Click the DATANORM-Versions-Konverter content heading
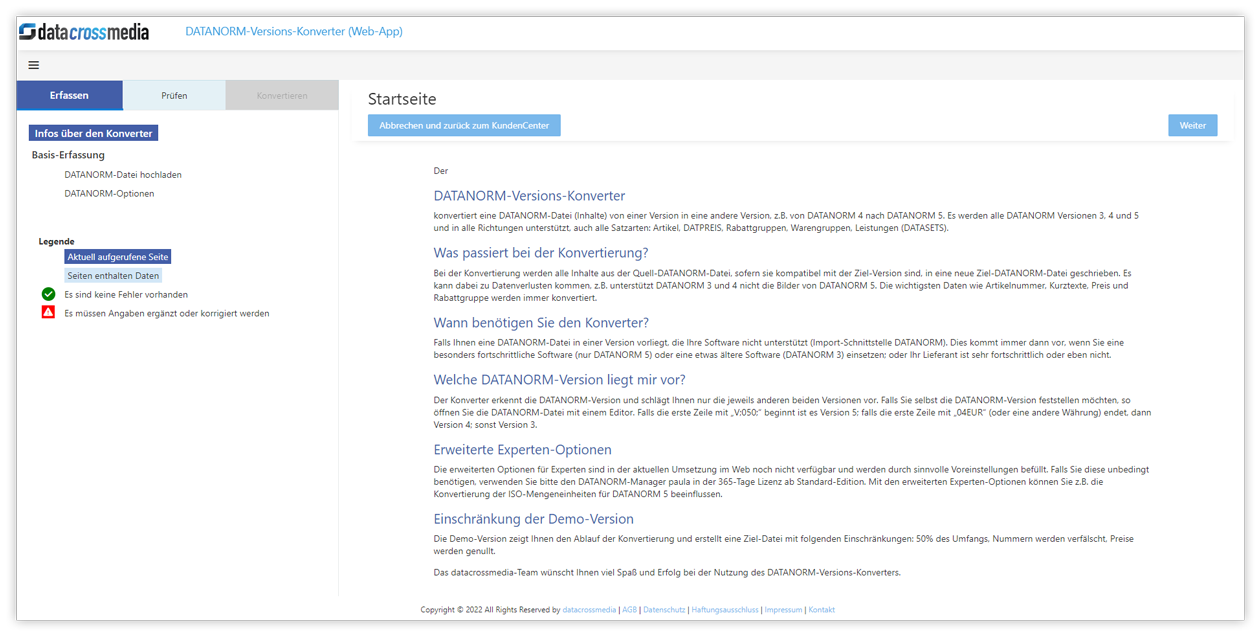This screenshot has width=1260, height=636. click(529, 196)
